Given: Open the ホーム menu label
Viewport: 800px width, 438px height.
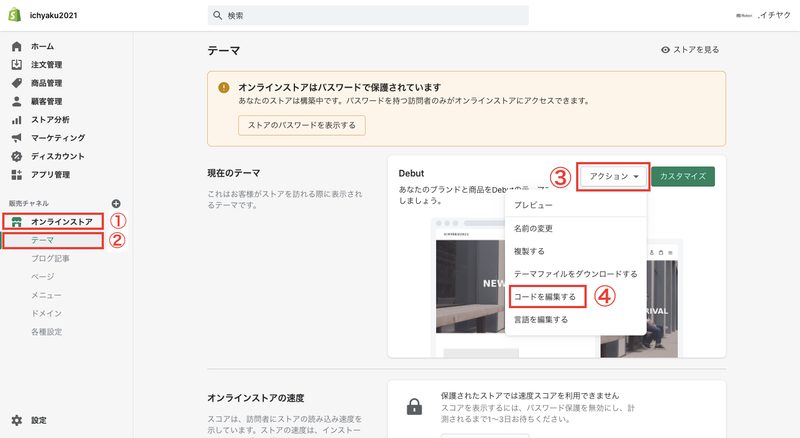Looking at the screenshot, I should coord(42,46).
